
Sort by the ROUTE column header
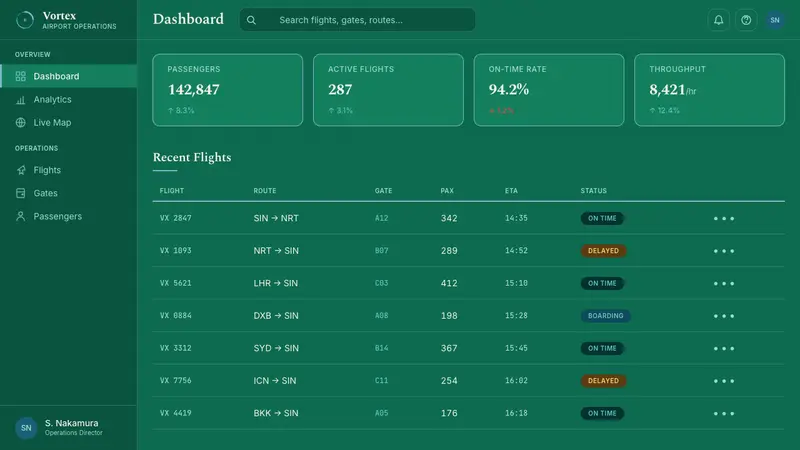[x=265, y=191]
